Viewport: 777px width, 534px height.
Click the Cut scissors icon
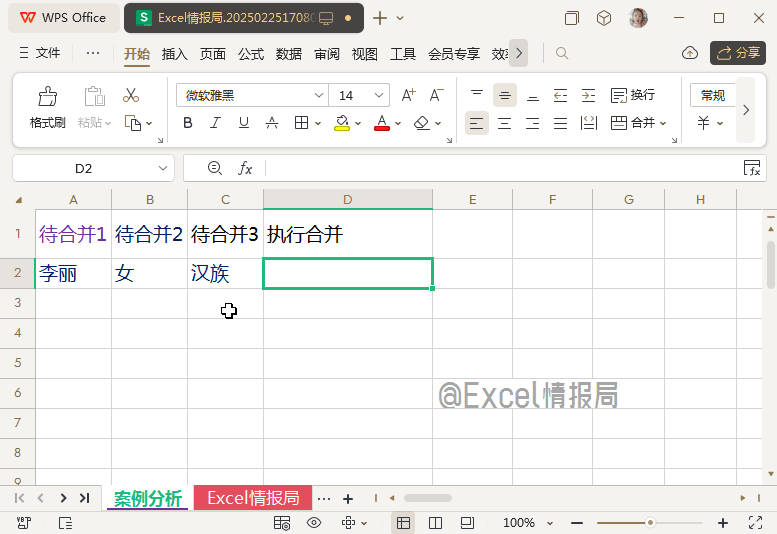click(x=131, y=96)
